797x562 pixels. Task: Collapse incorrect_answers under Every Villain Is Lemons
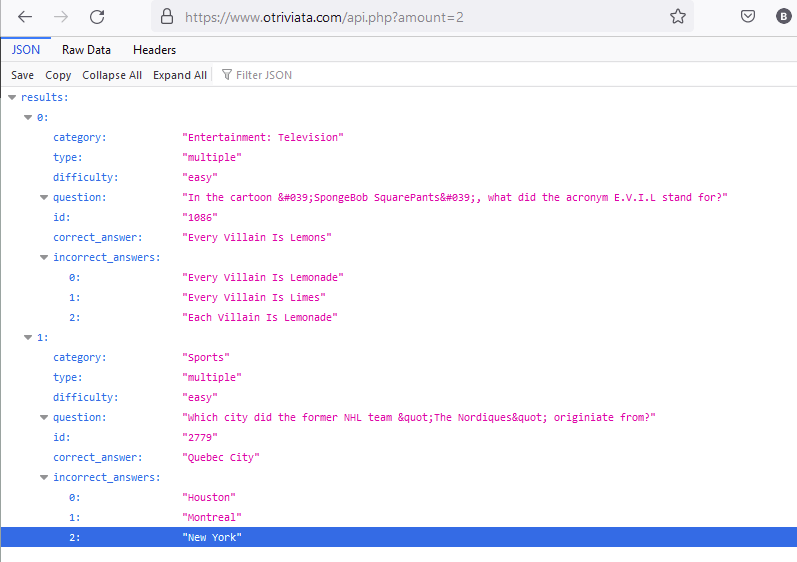point(44,258)
